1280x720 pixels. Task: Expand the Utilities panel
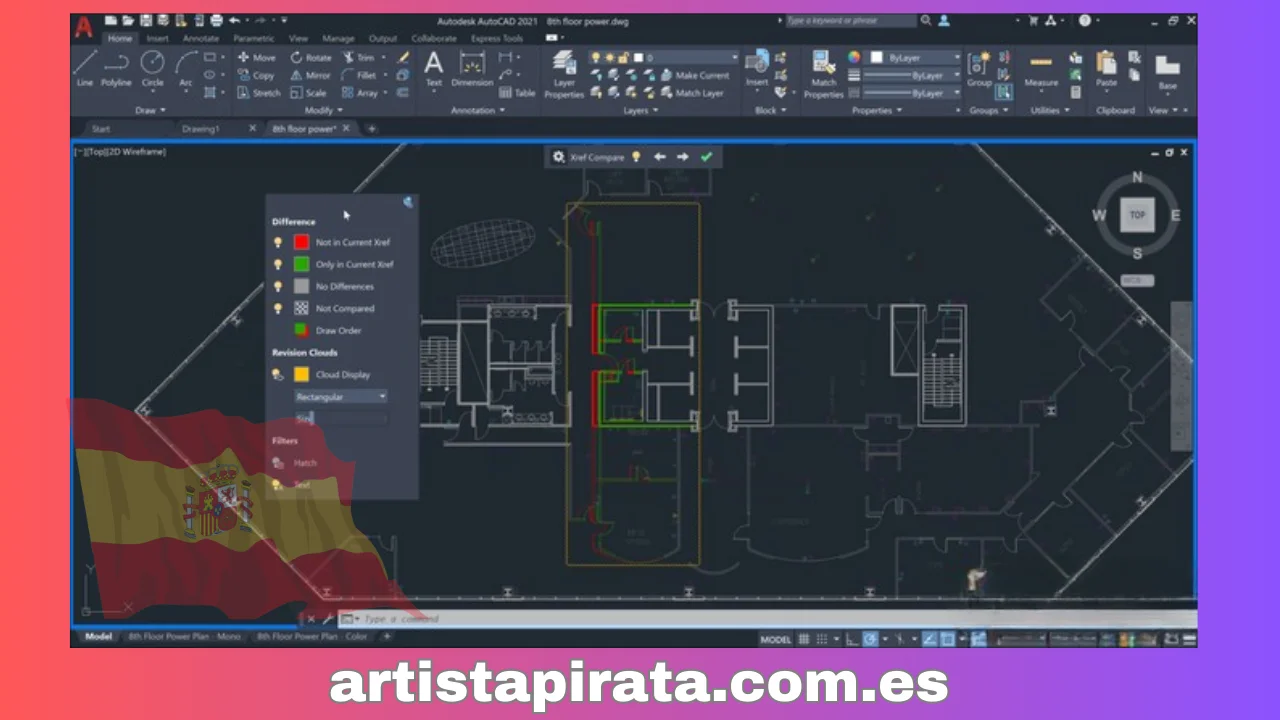click(x=1049, y=111)
